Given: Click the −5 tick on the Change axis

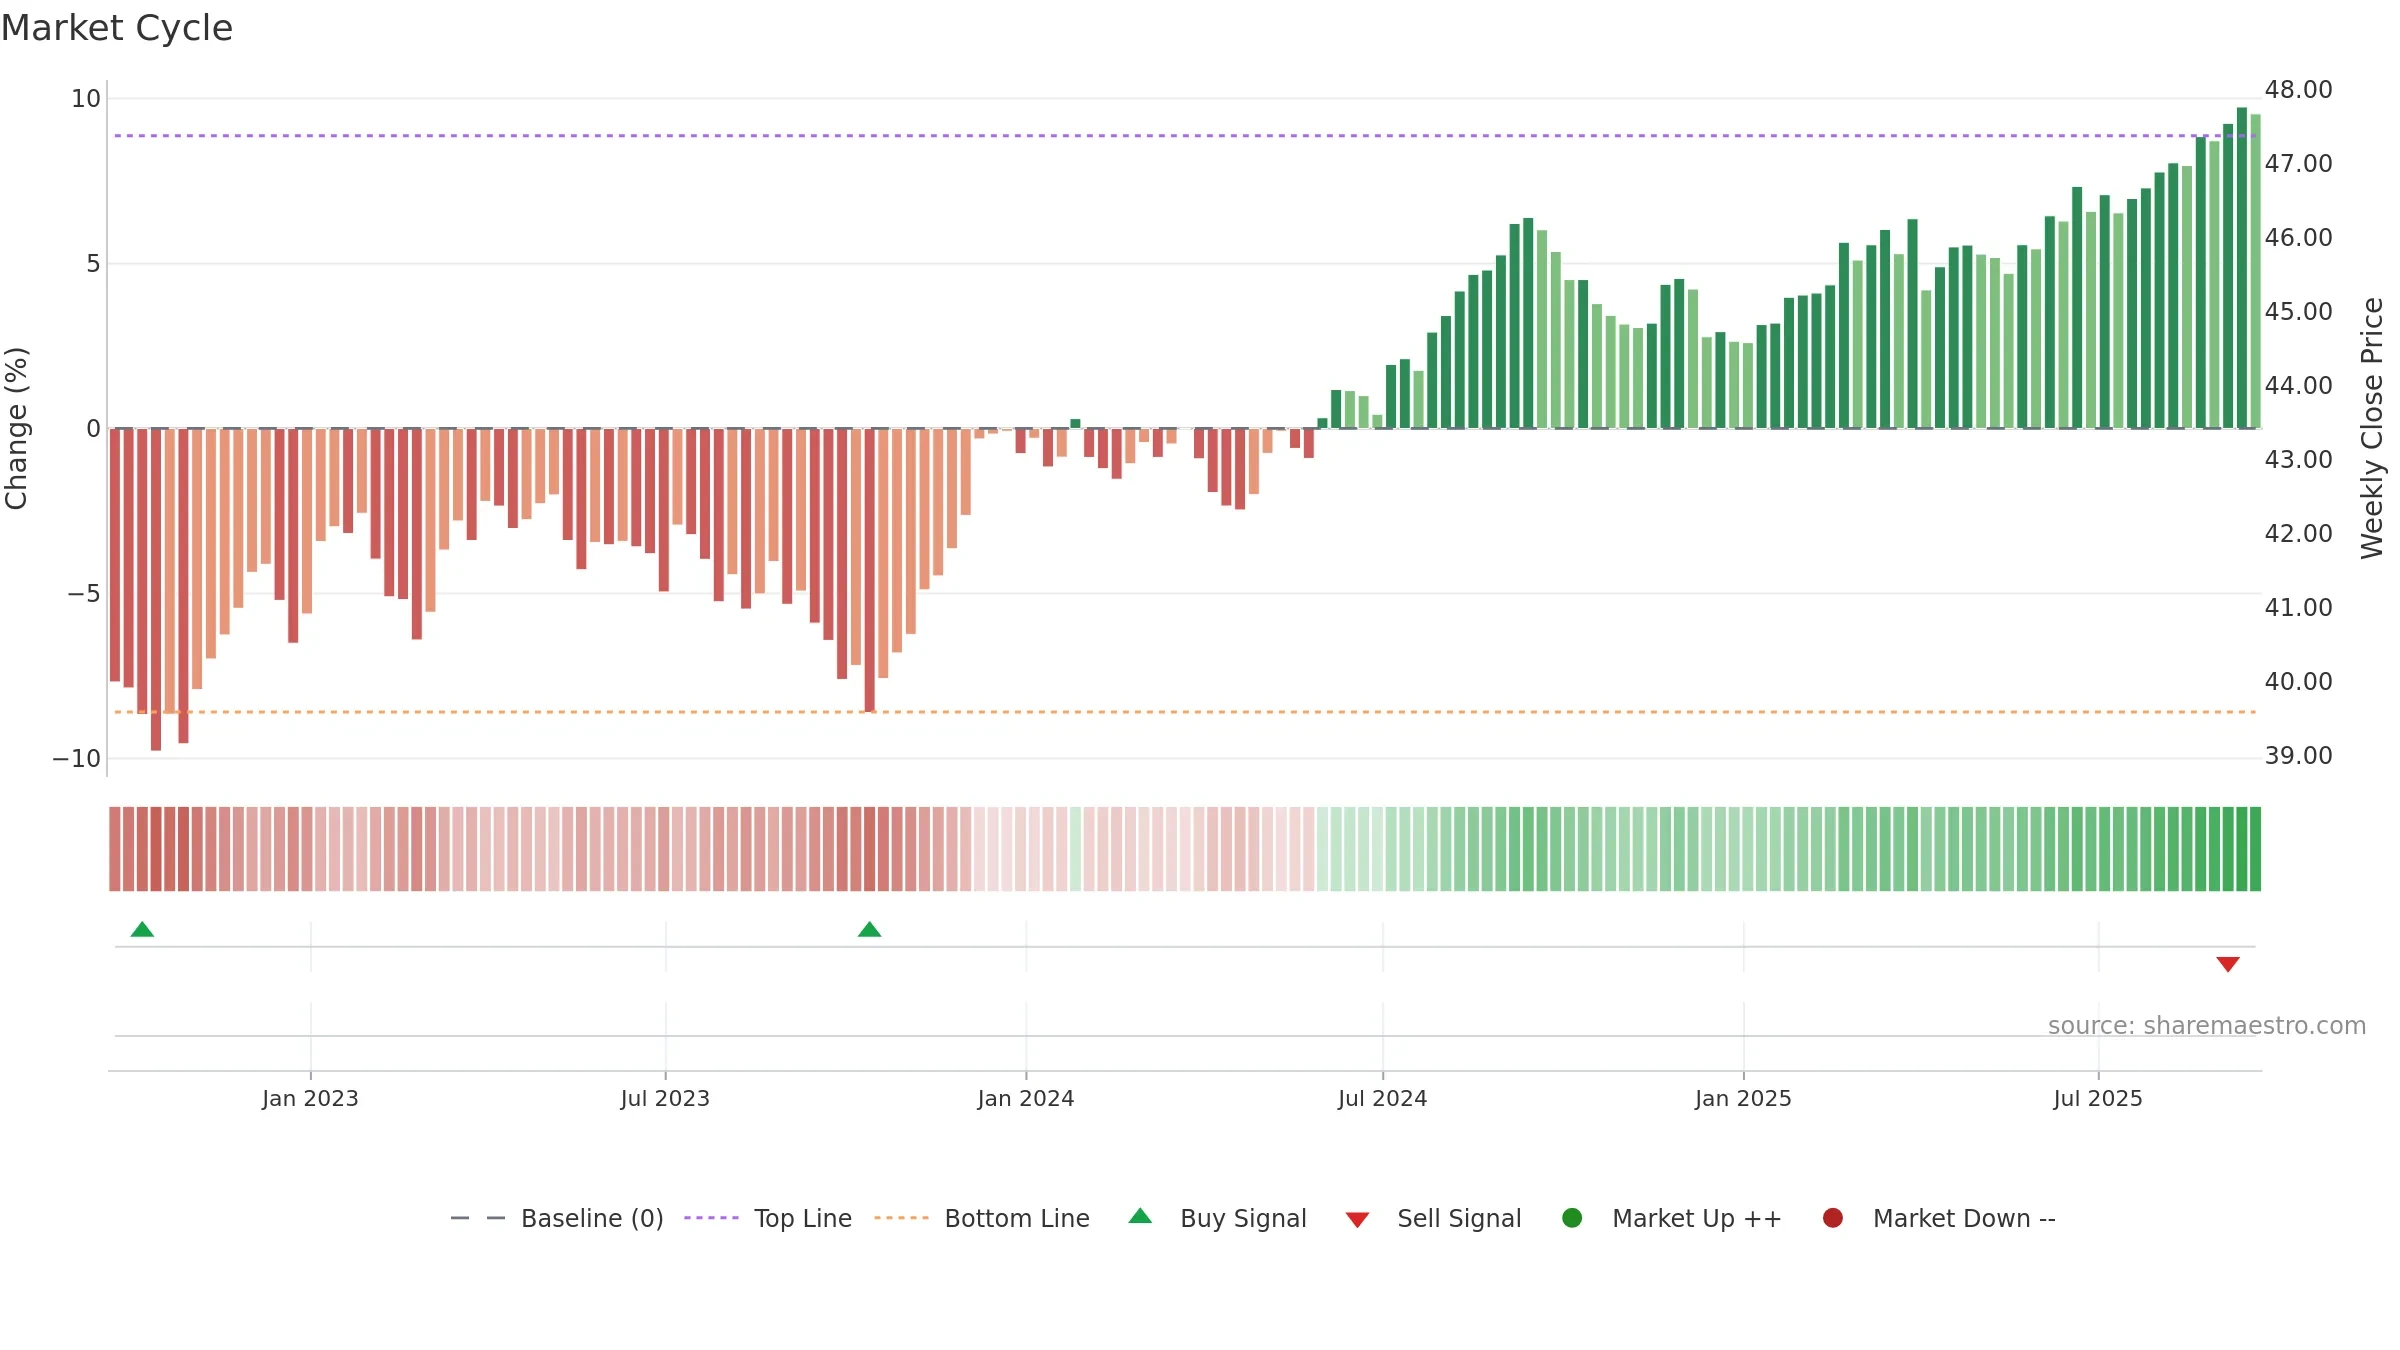Looking at the screenshot, I should (x=84, y=593).
